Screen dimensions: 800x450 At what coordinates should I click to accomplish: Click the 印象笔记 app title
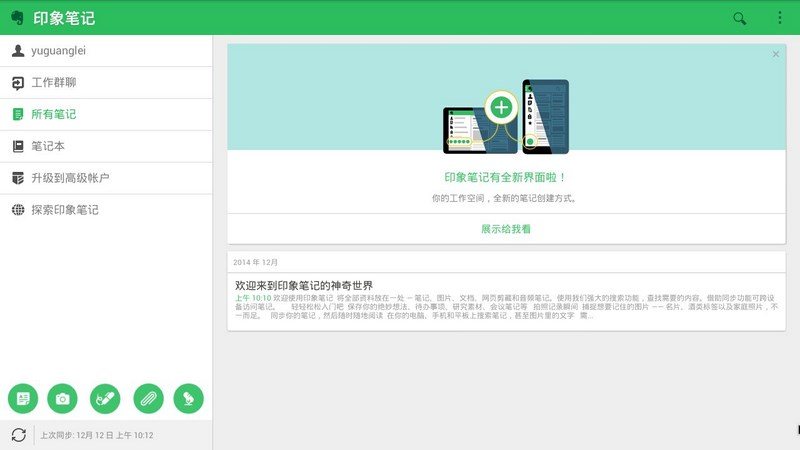click(x=64, y=18)
